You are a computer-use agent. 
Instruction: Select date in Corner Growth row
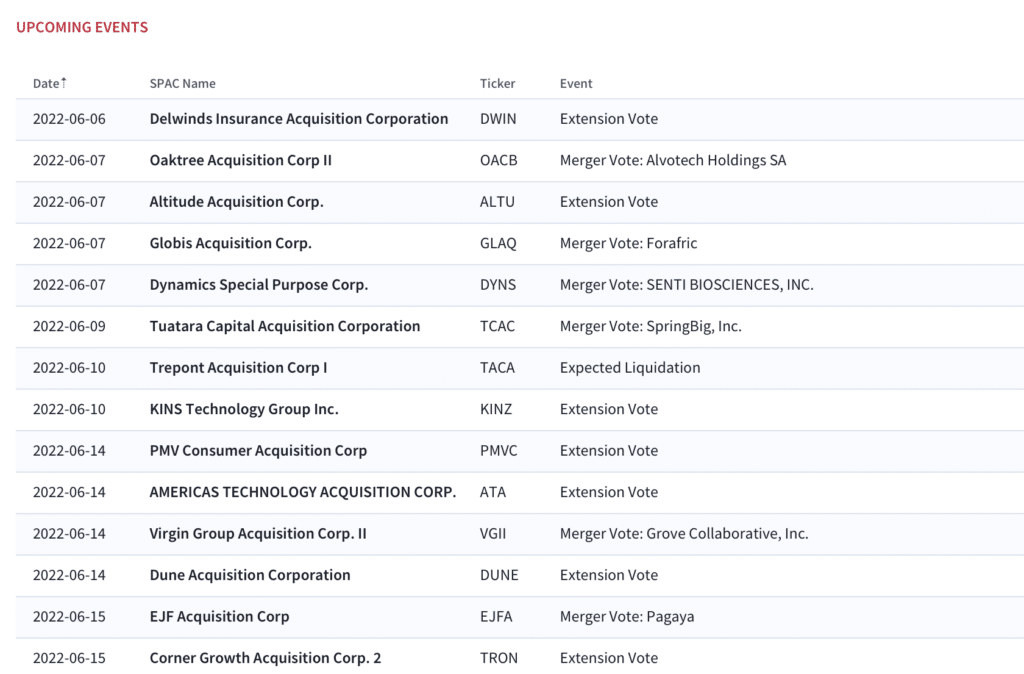pyautogui.click(x=69, y=658)
